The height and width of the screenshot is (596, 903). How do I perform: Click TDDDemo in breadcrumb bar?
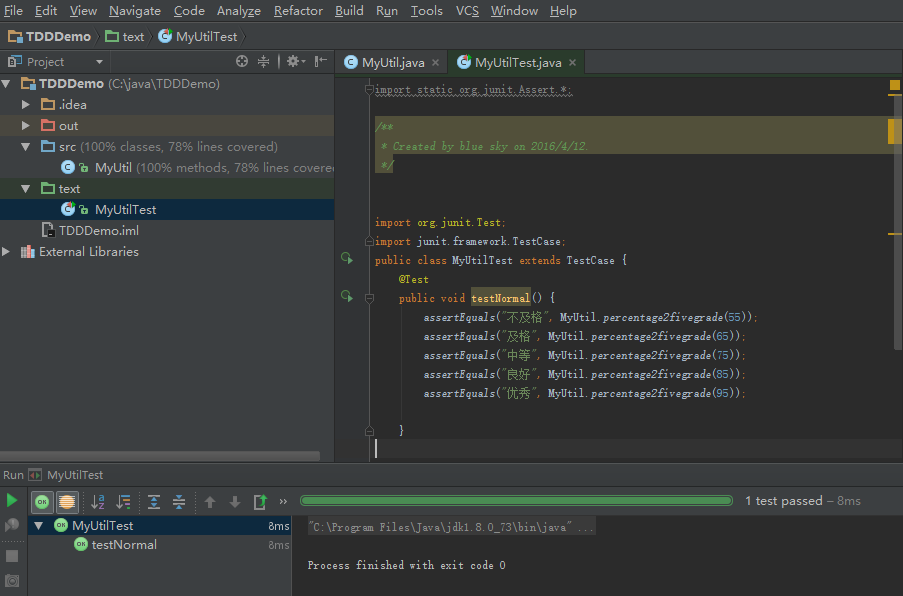(50, 36)
